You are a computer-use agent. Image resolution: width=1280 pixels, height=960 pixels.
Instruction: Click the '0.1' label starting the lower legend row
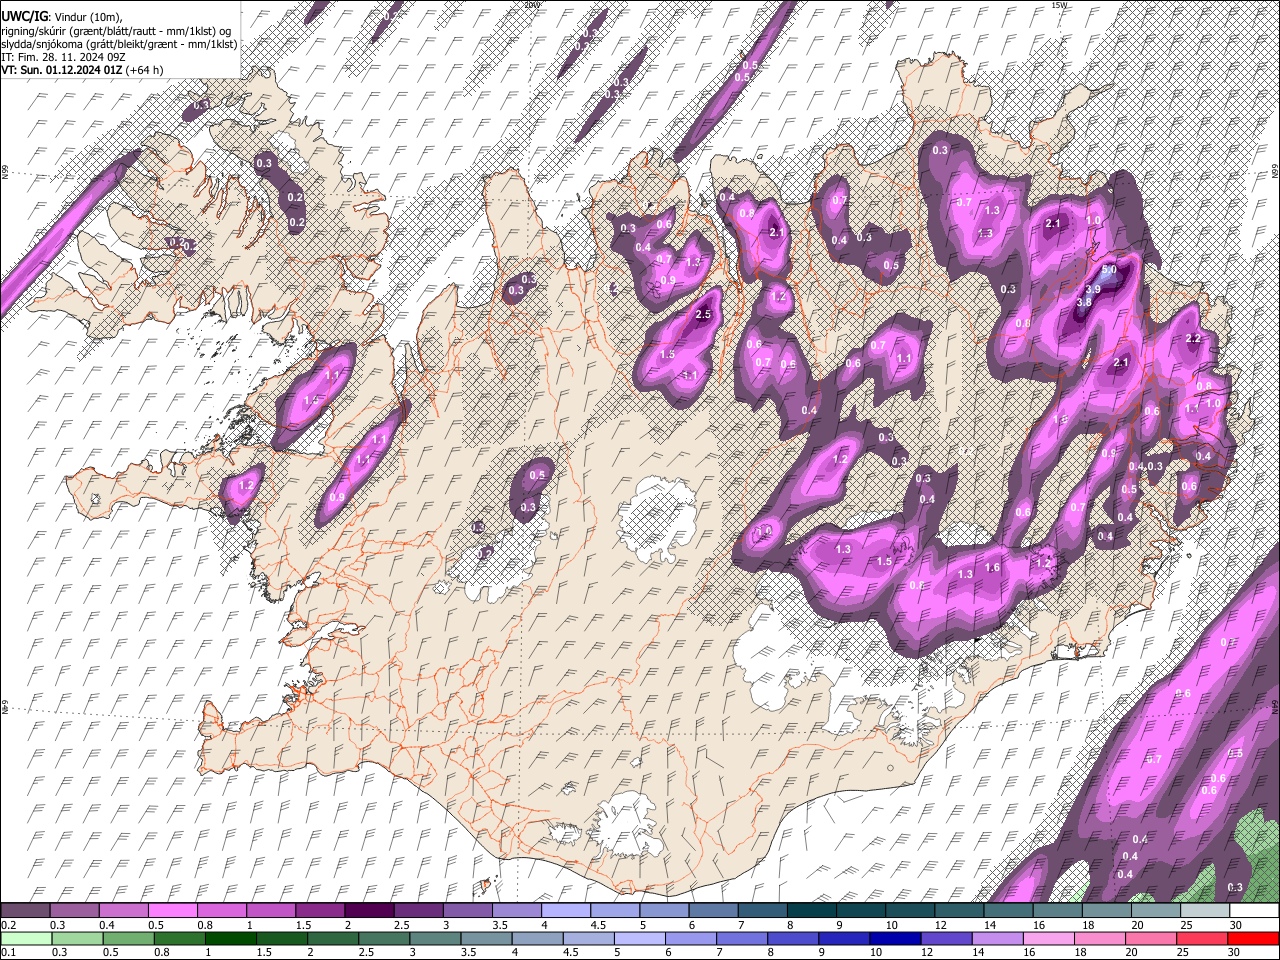tap(10, 952)
